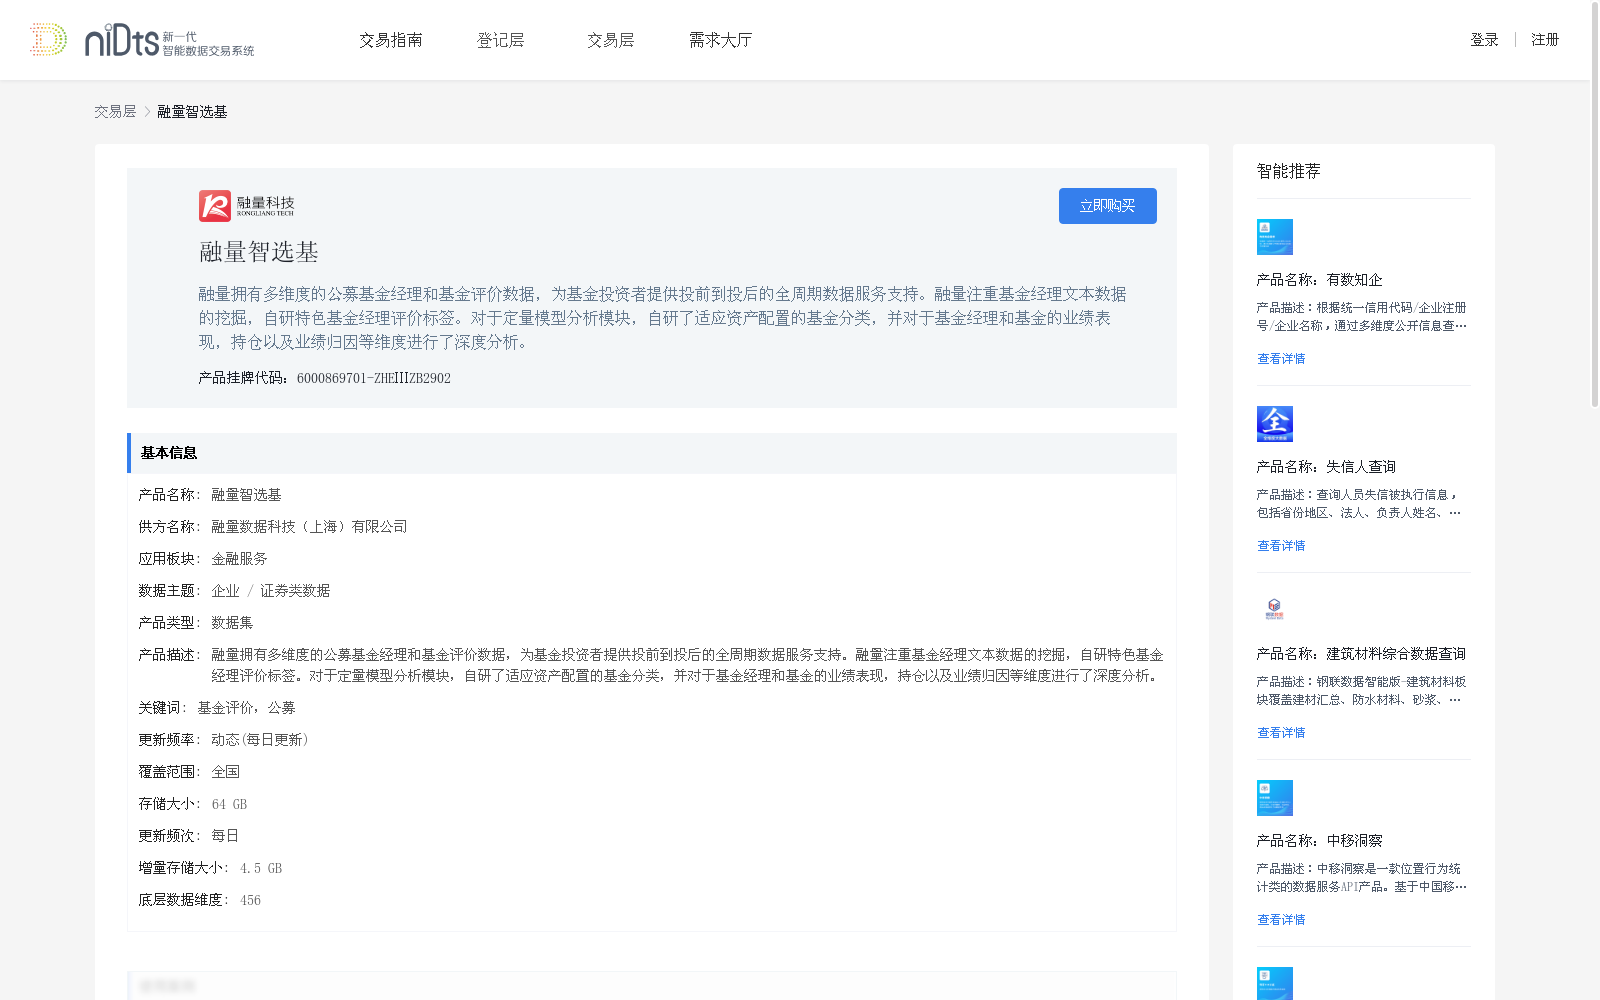
Task: Click the 基本信息 section header
Action: point(652,453)
